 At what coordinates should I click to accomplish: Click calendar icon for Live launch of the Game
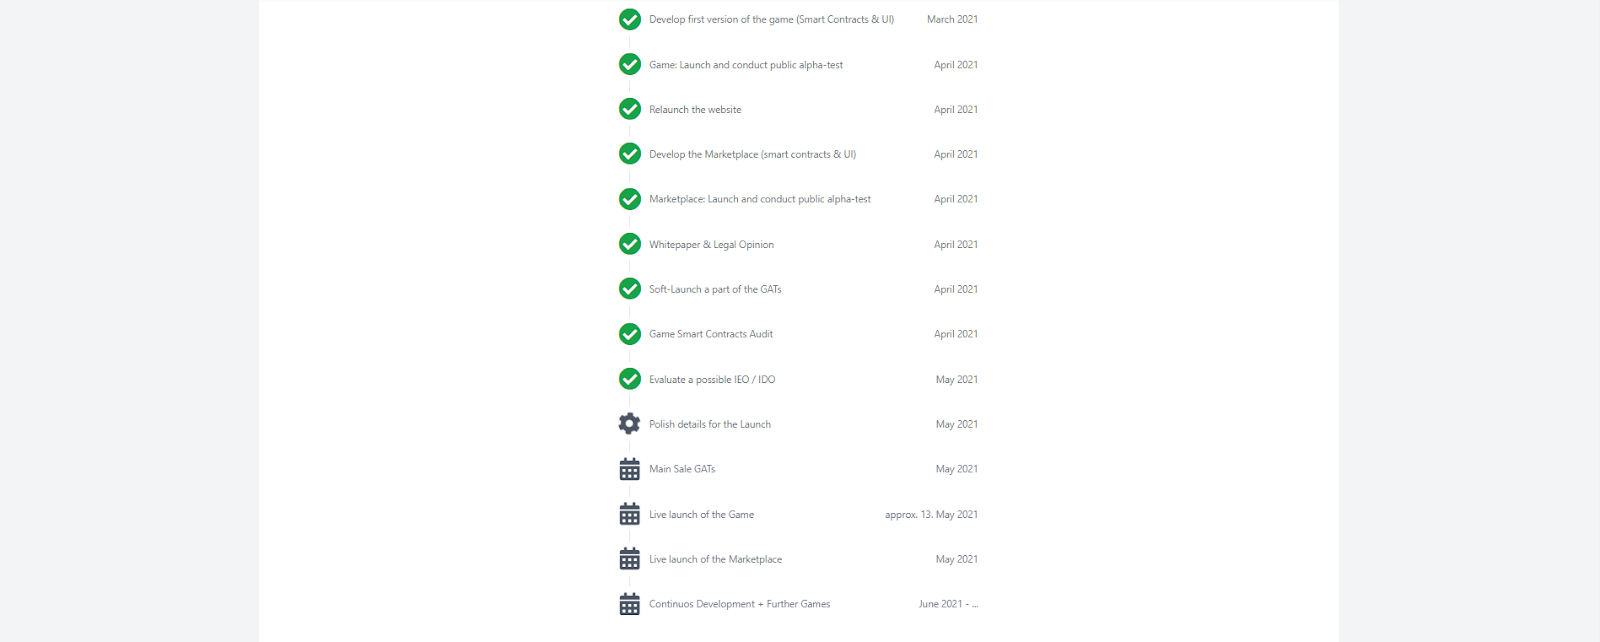[x=630, y=514]
